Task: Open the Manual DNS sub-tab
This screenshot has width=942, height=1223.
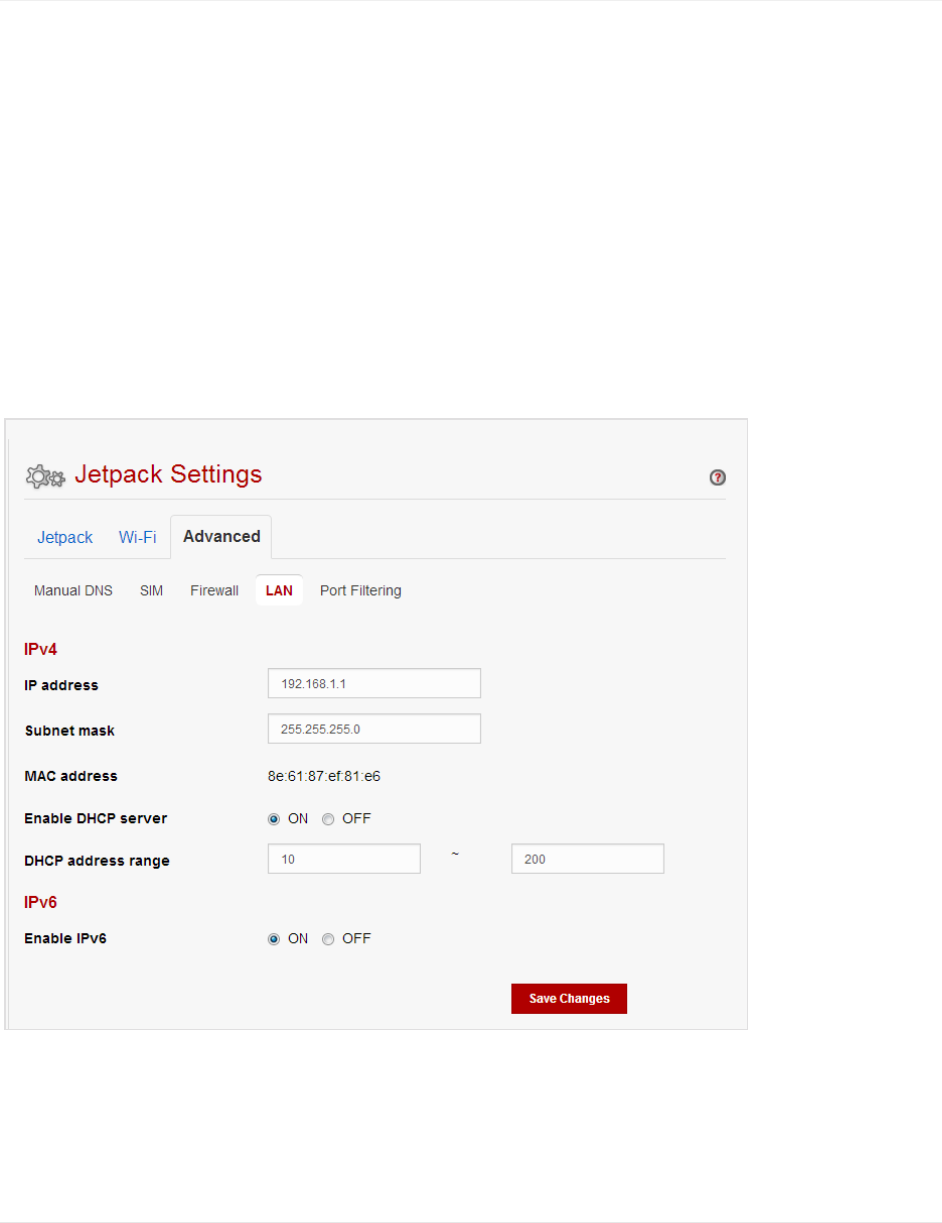Action: [x=73, y=591]
